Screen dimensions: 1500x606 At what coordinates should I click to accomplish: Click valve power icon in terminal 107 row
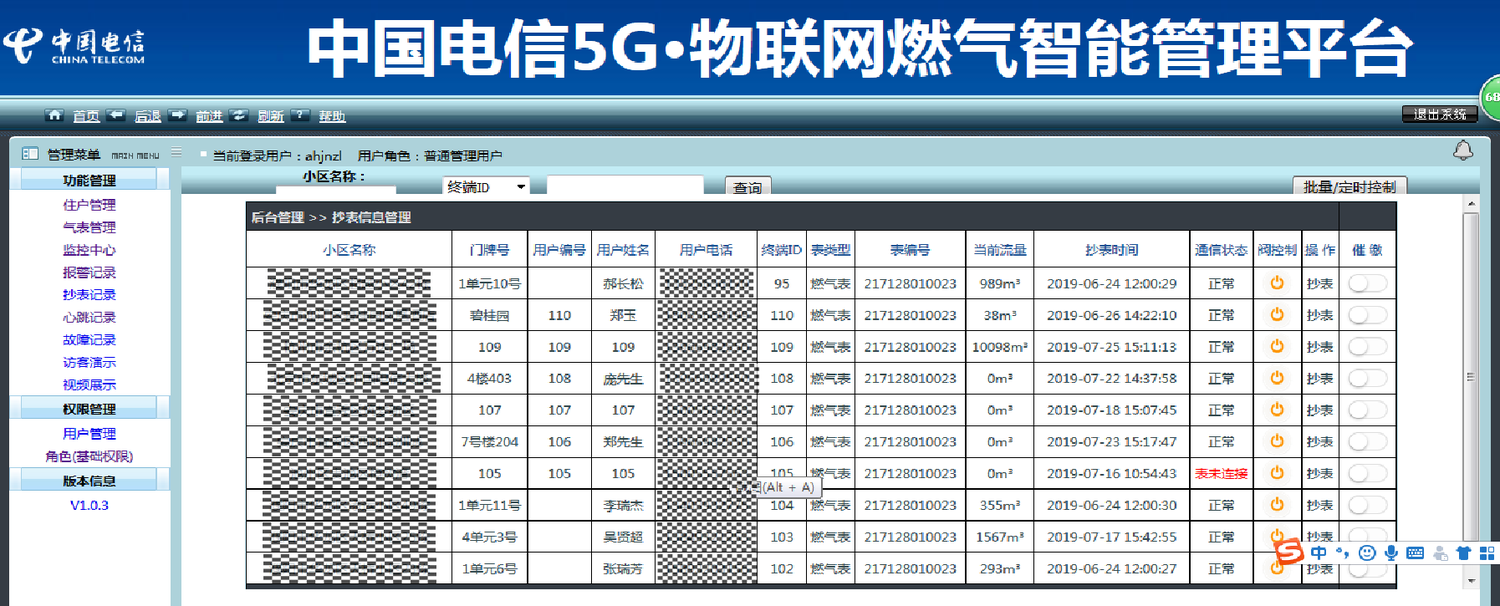click(1277, 409)
